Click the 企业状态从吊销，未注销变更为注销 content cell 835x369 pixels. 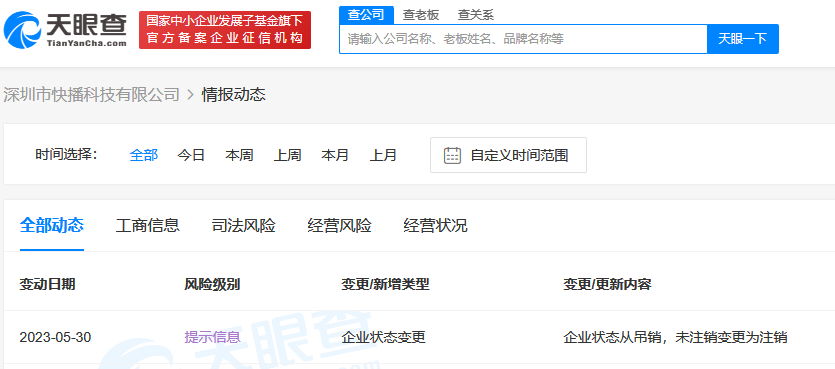(675, 337)
